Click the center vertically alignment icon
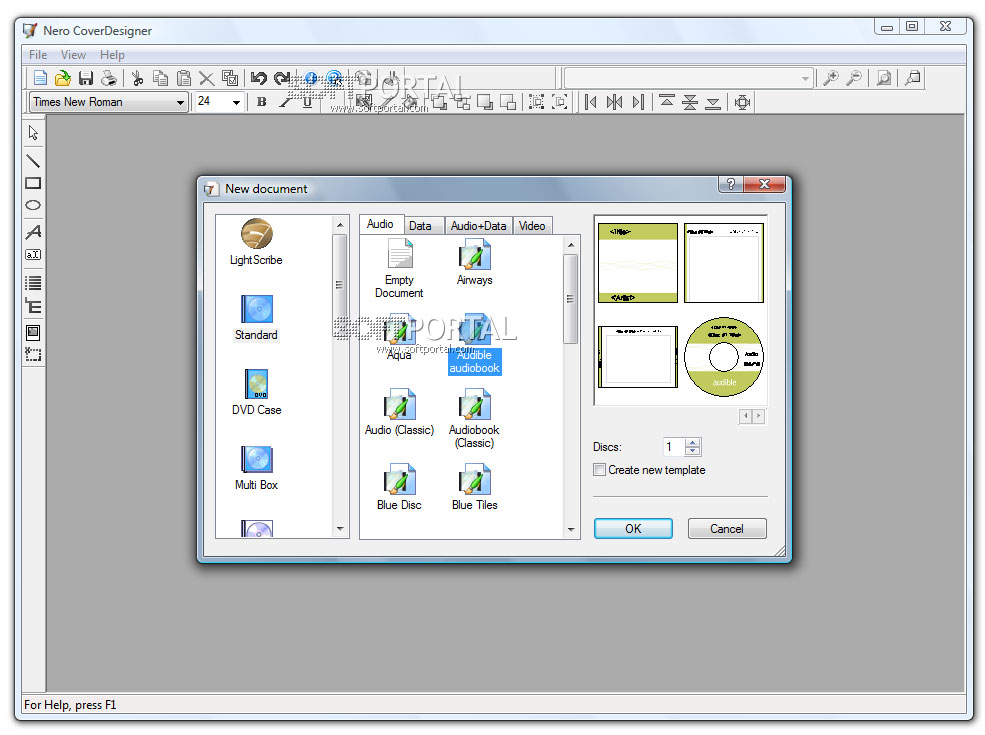985x735 pixels. 690,102
